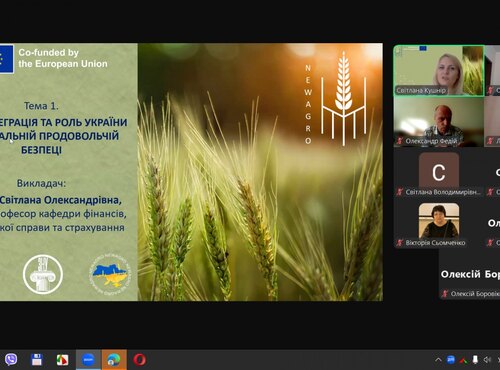This screenshot has width=500, height=370.
Task: Select Олександр Федій video tile
Action: tap(439, 122)
